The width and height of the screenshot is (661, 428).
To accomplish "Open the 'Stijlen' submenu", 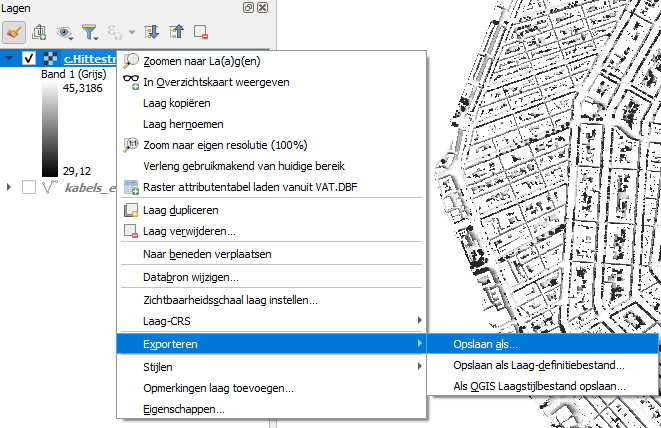I will point(271,367).
